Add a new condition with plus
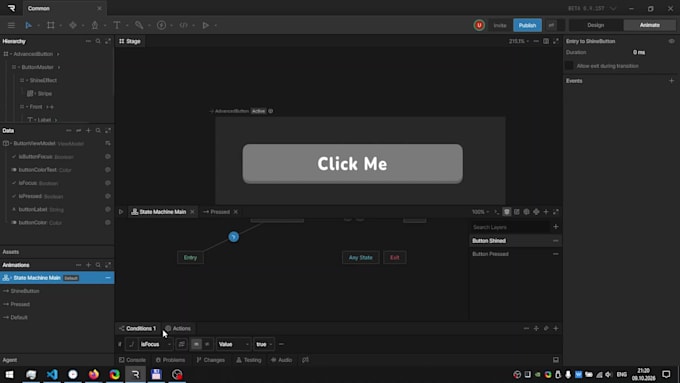This screenshot has width=680, height=383. [x=556, y=328]
